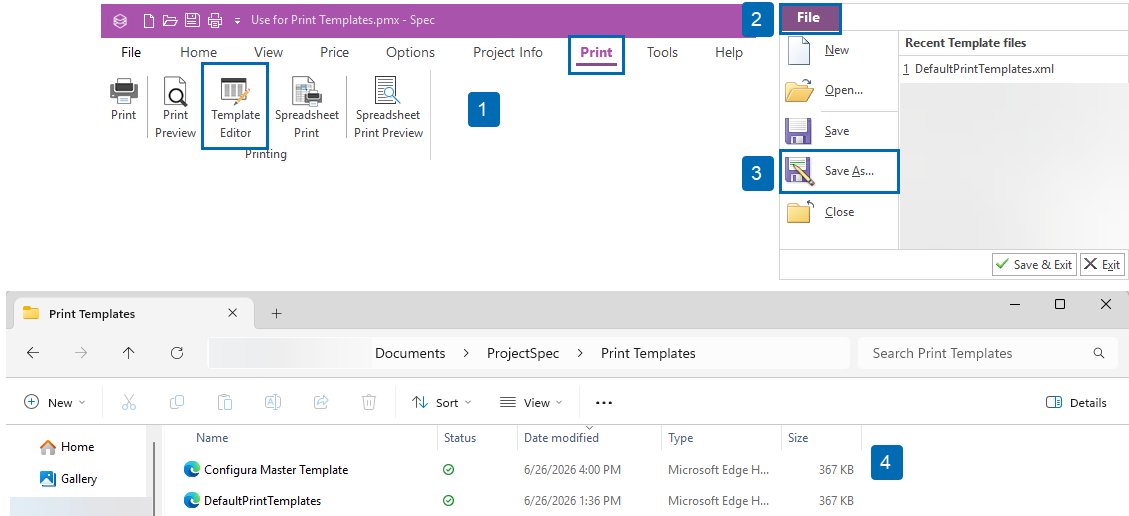Choose Close in the File menu
The width and height of the screenshot is (1129, 516).
coord(838,212)
